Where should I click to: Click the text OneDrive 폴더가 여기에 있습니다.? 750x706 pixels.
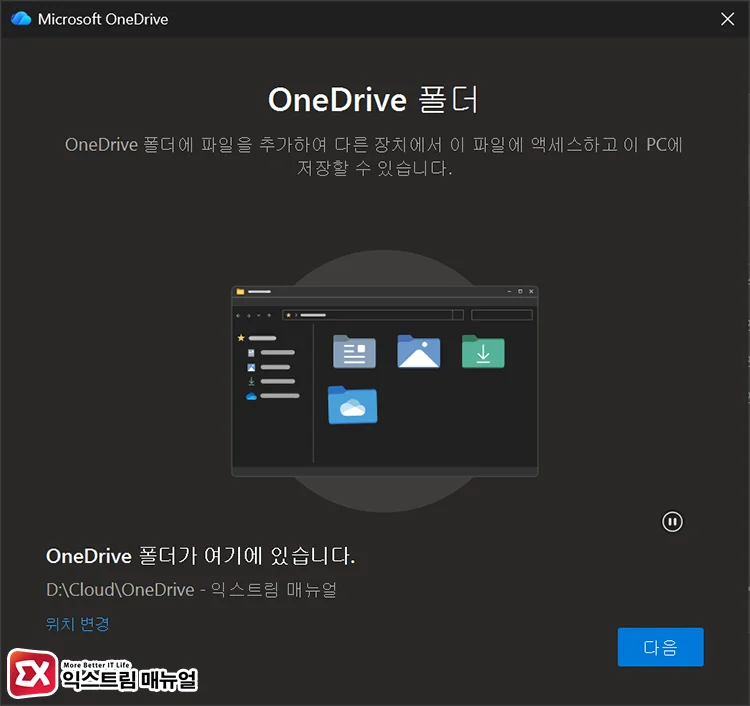tap(200, 556)
